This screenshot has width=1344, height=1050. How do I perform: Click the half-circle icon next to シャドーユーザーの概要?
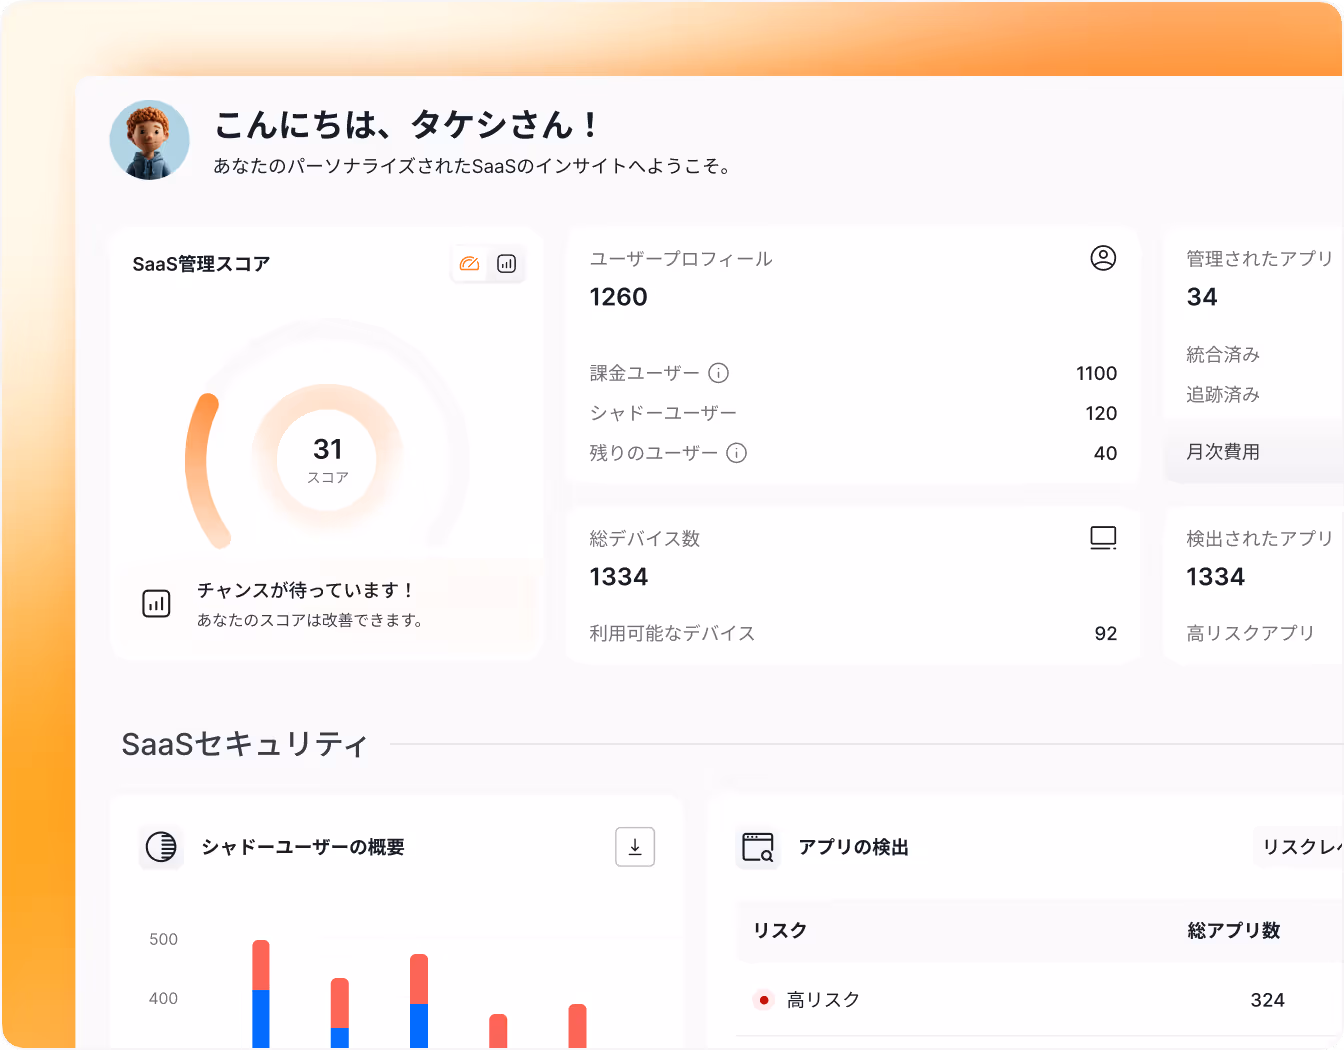[161, 847]
